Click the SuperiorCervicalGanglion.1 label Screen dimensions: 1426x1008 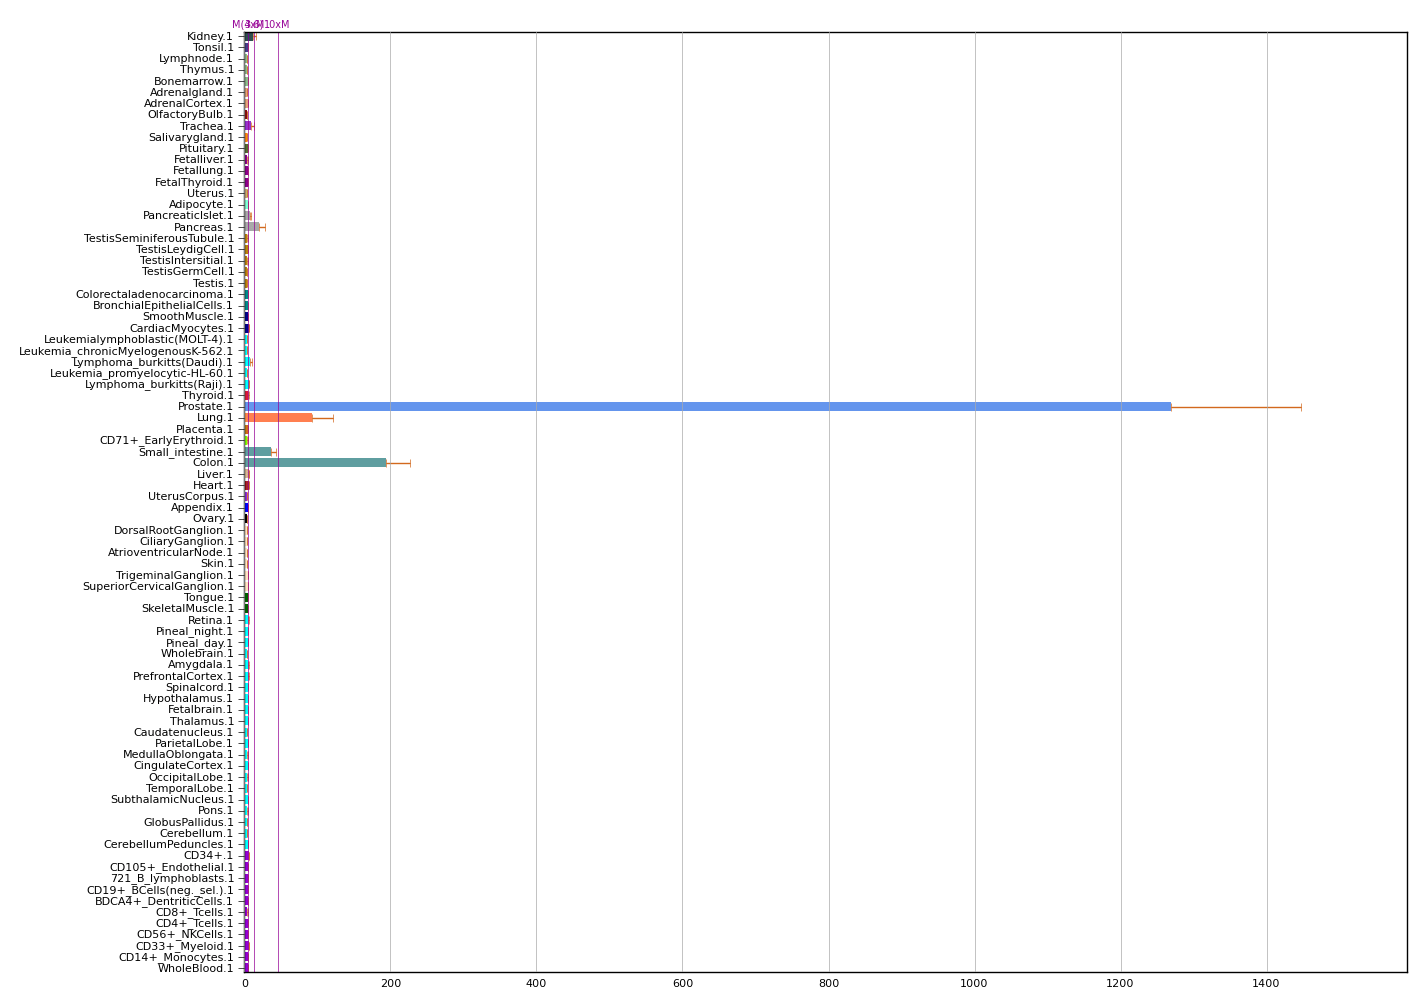tap(157, 587)
